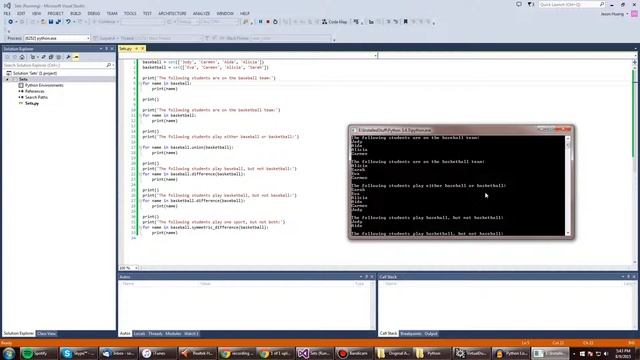Click the search magnifier in Solution Explorer

(x=109, y=65)
